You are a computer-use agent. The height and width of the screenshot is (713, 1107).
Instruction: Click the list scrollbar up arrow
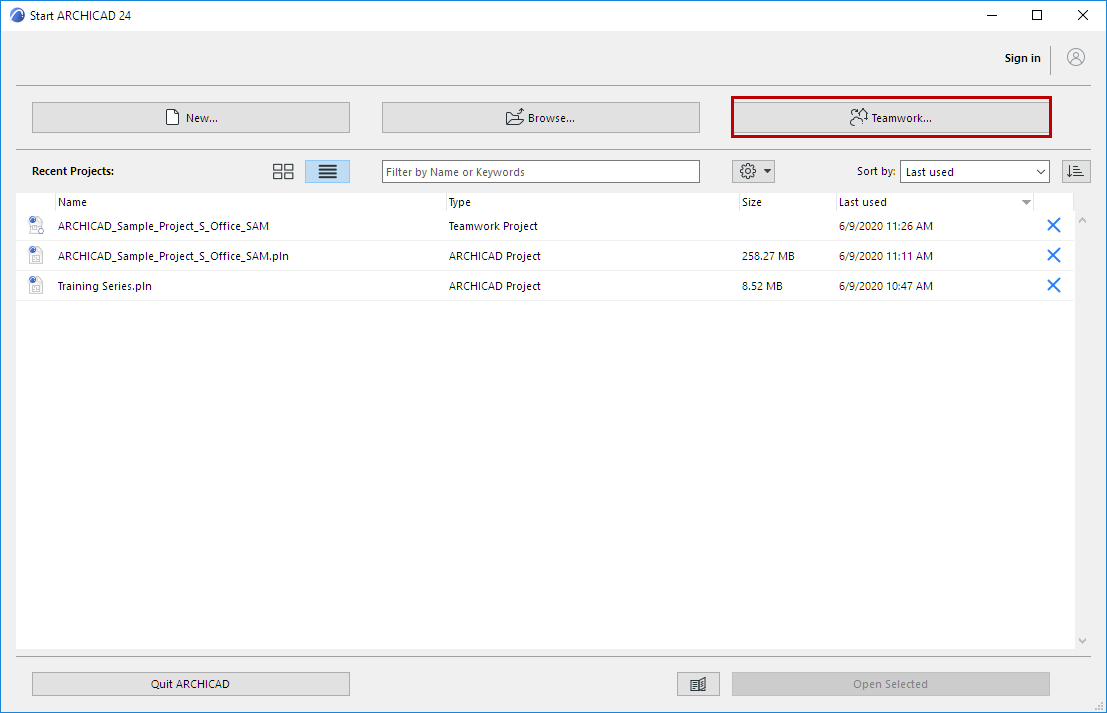click(1082, 221)
